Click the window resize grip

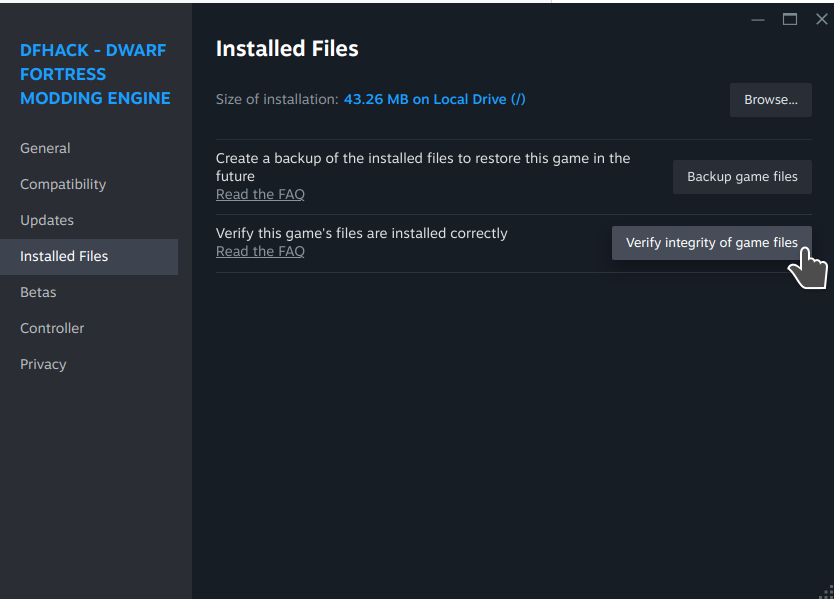coord(826,592)
